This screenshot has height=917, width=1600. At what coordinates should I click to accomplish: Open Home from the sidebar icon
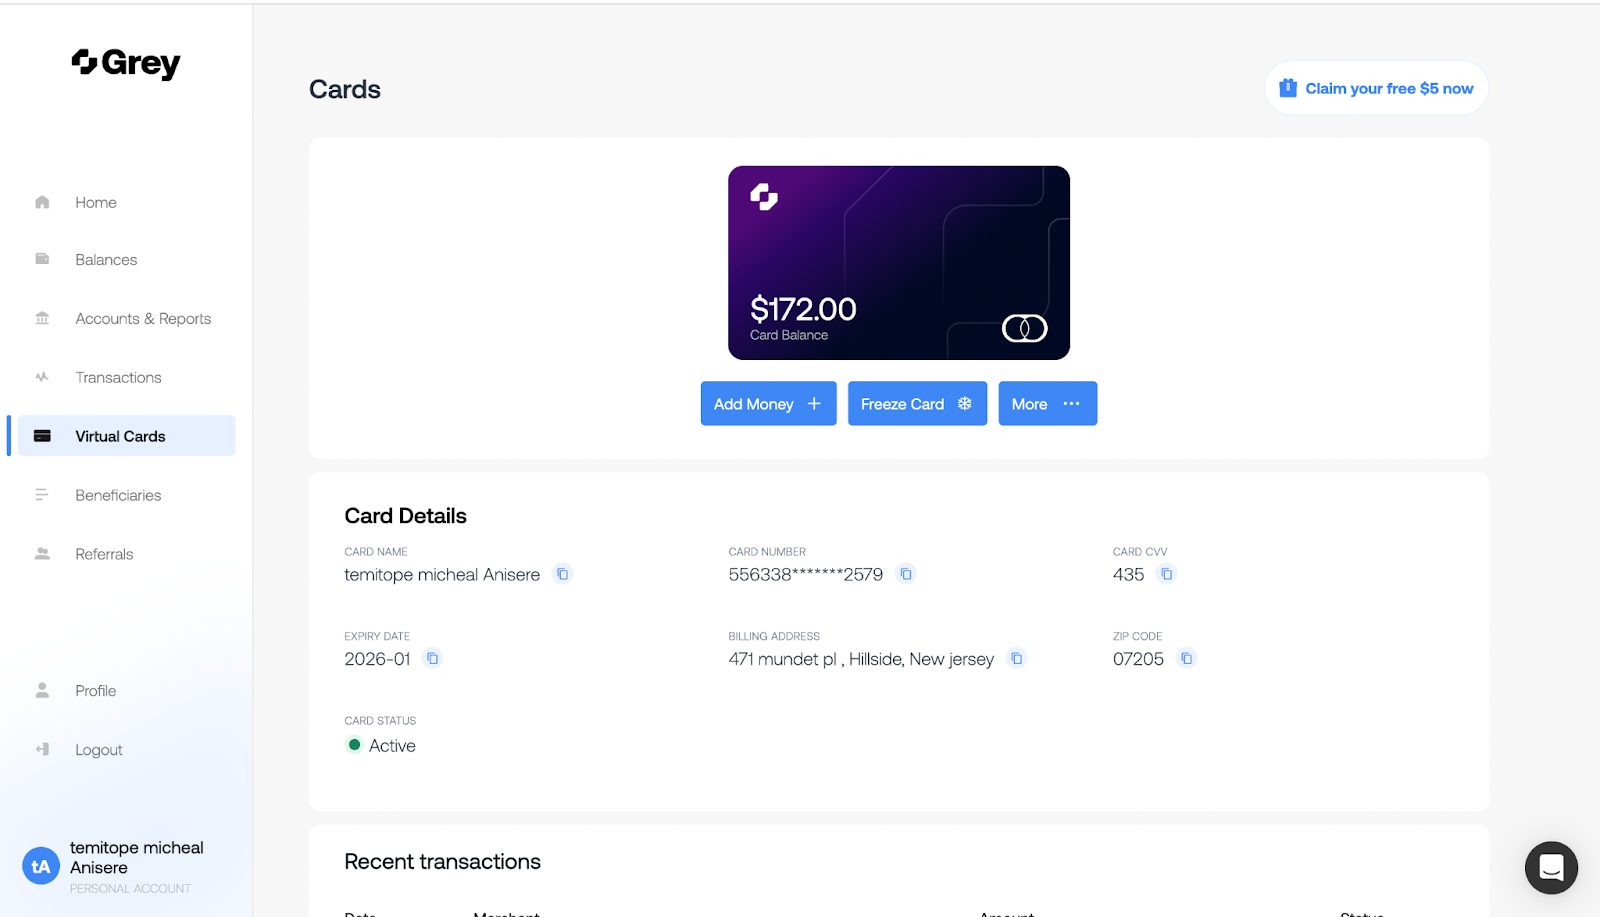click(41, 202)
